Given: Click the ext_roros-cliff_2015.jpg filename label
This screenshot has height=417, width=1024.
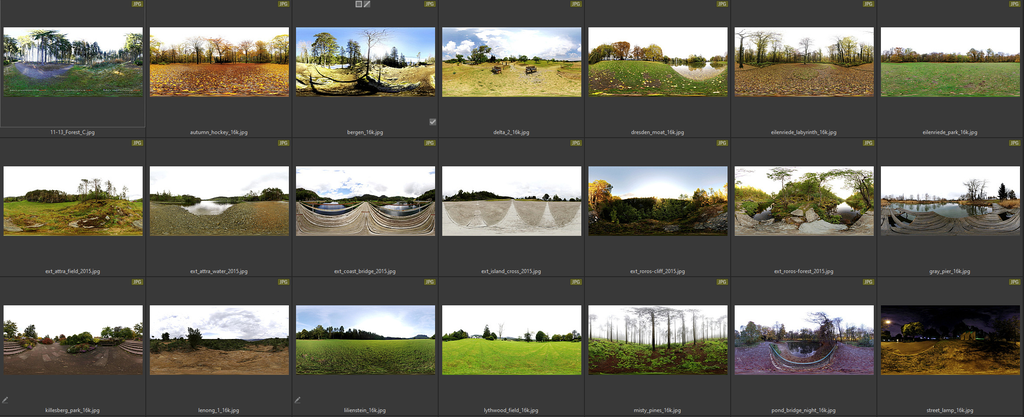Looking at the screenshot, I should coord(657,271).
